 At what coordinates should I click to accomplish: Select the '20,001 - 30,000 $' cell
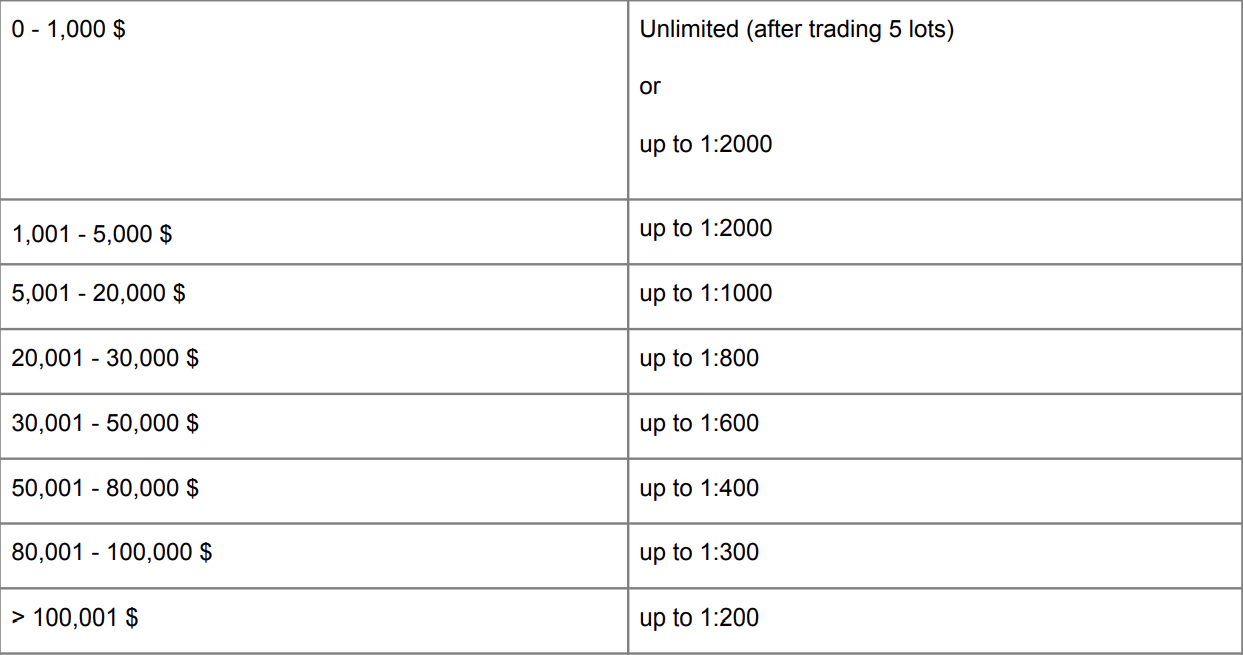pyautogui.click(x=105, y=358)
